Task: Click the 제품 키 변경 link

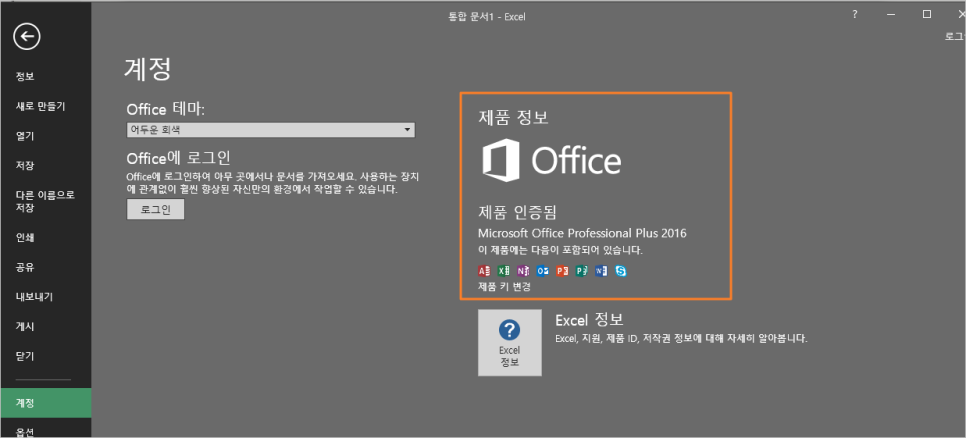Action: 504,286
